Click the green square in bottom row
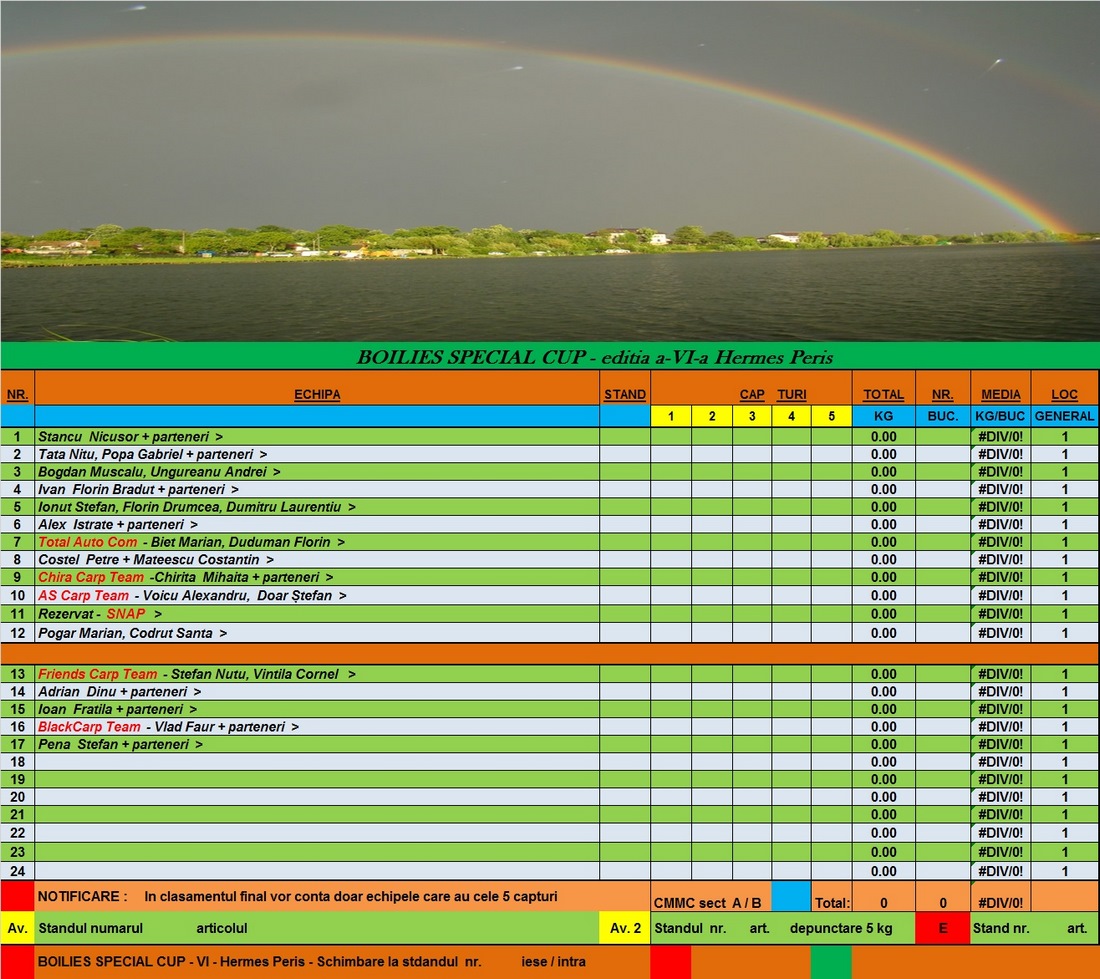Screen dimensions: 1100x979 pyautogui.click(x=830, y=962)
